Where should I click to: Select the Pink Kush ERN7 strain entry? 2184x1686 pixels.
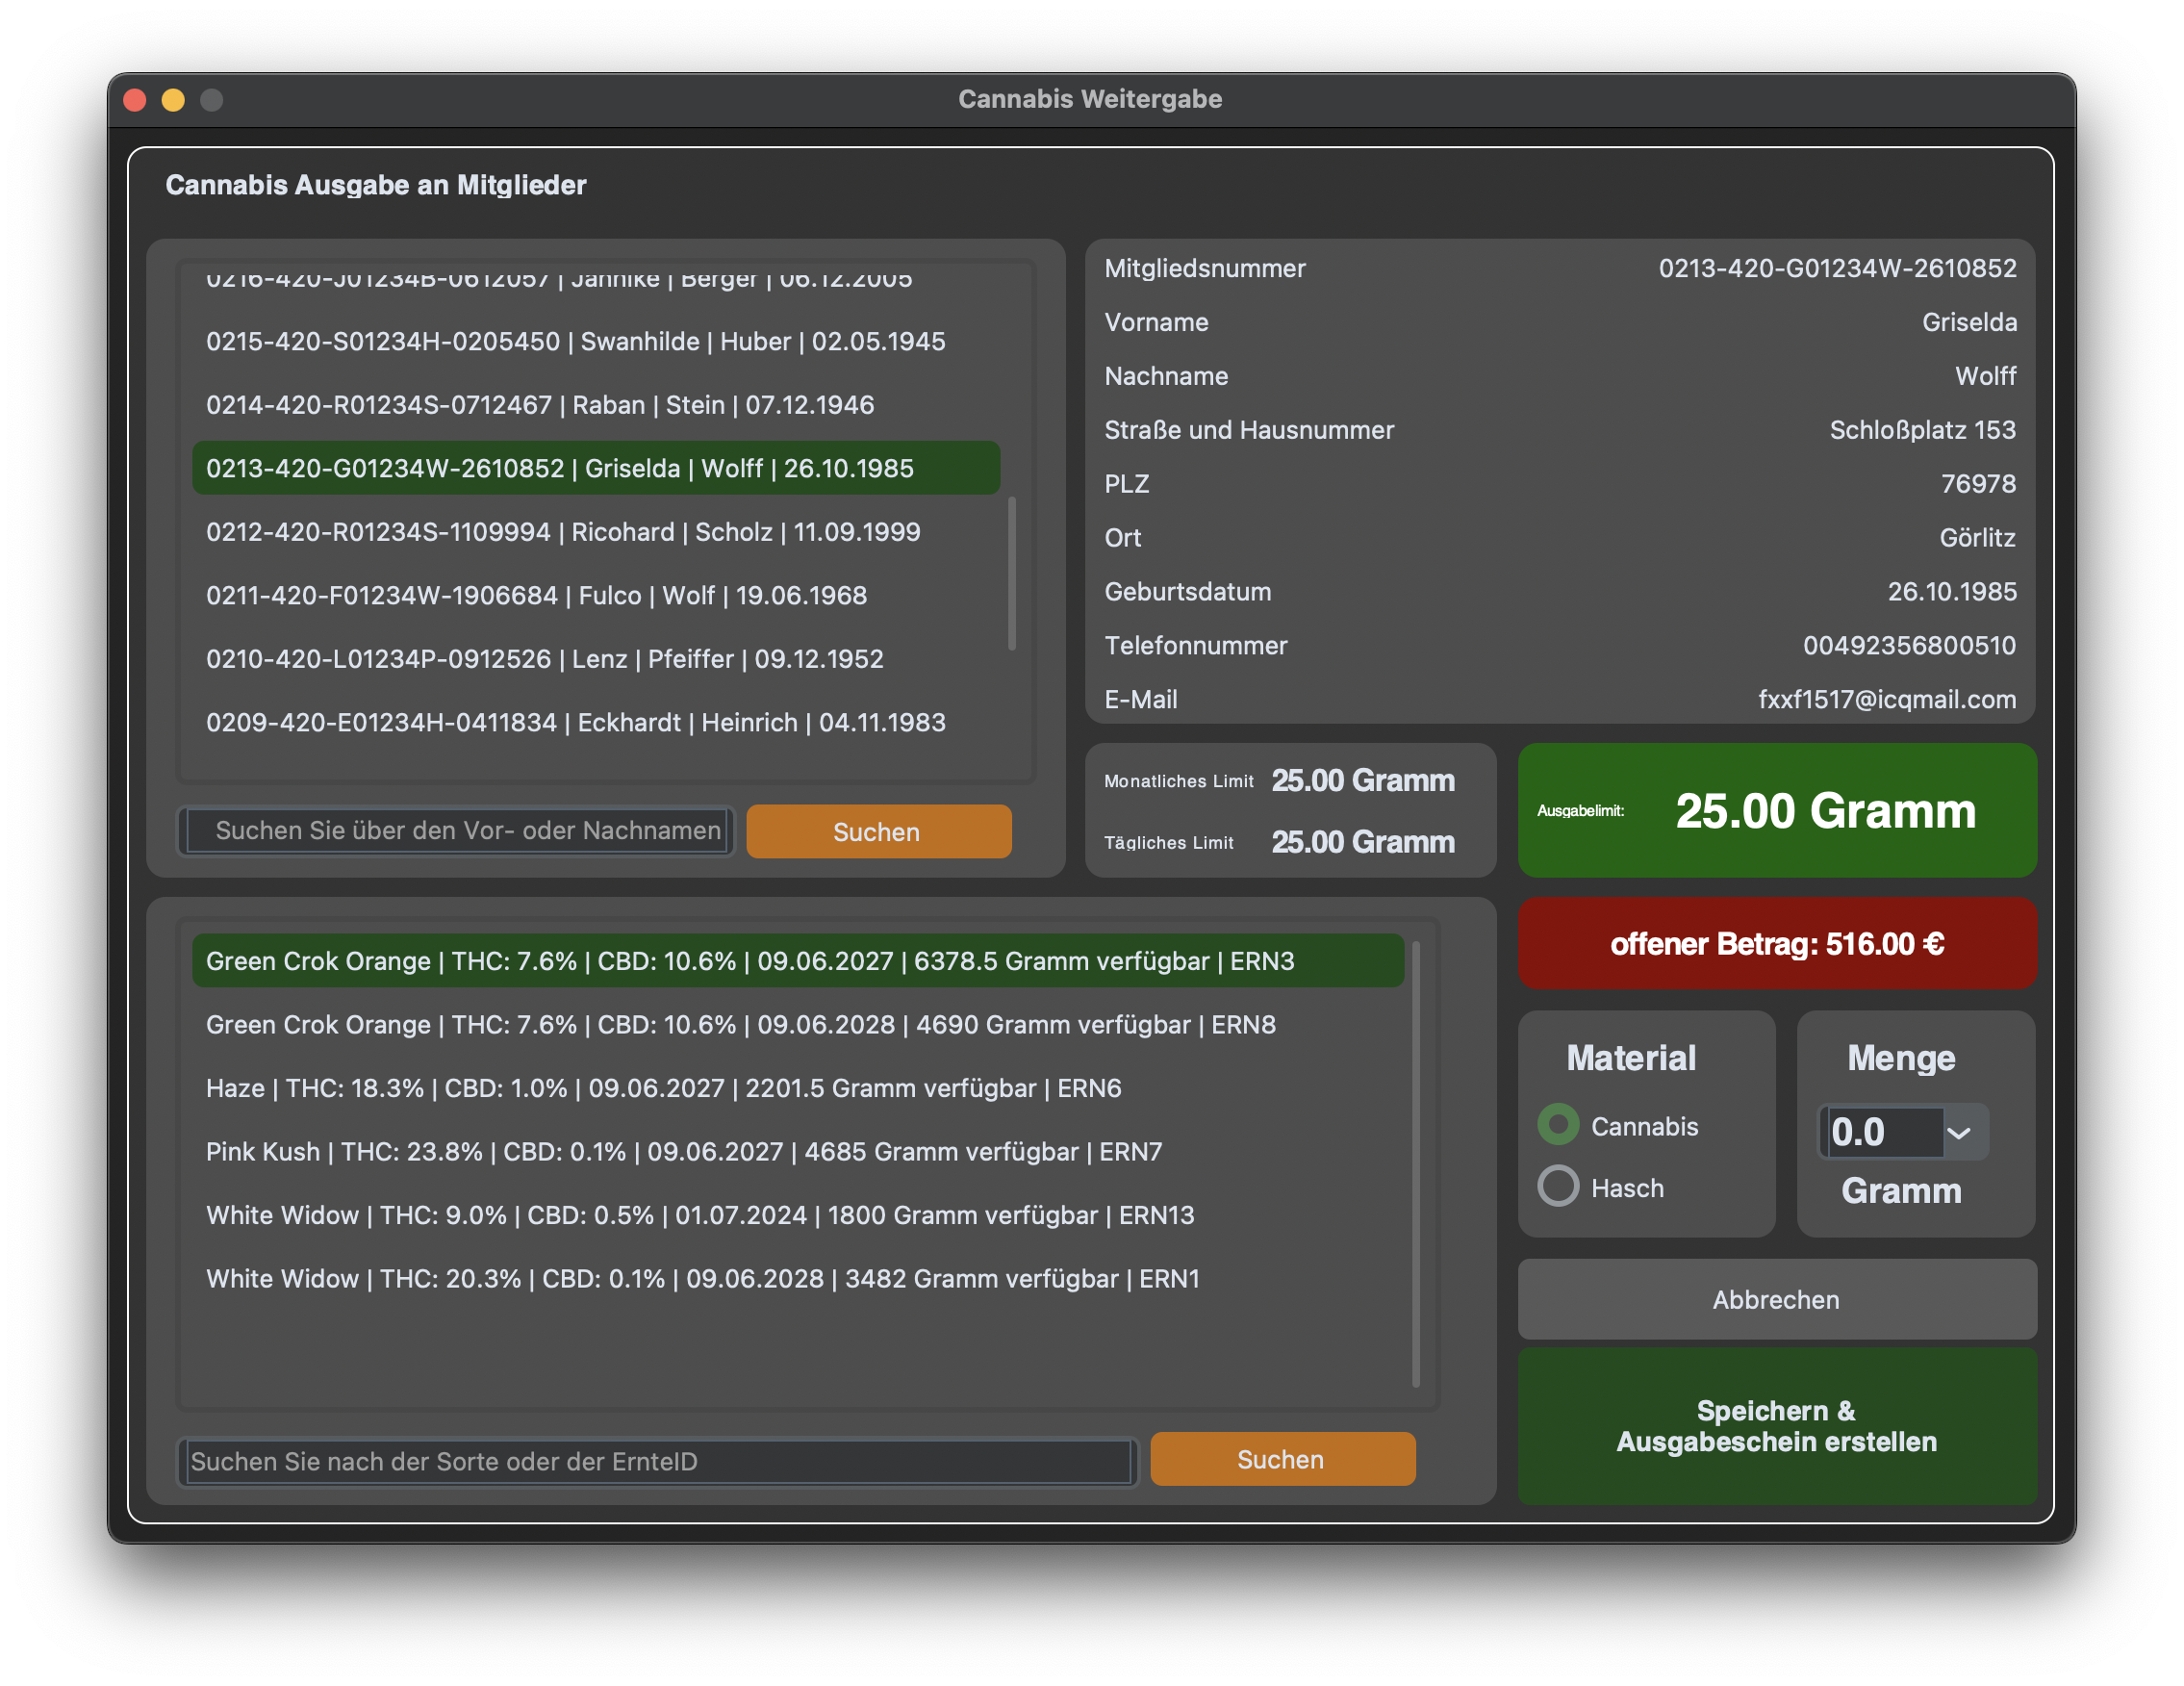684,1152
